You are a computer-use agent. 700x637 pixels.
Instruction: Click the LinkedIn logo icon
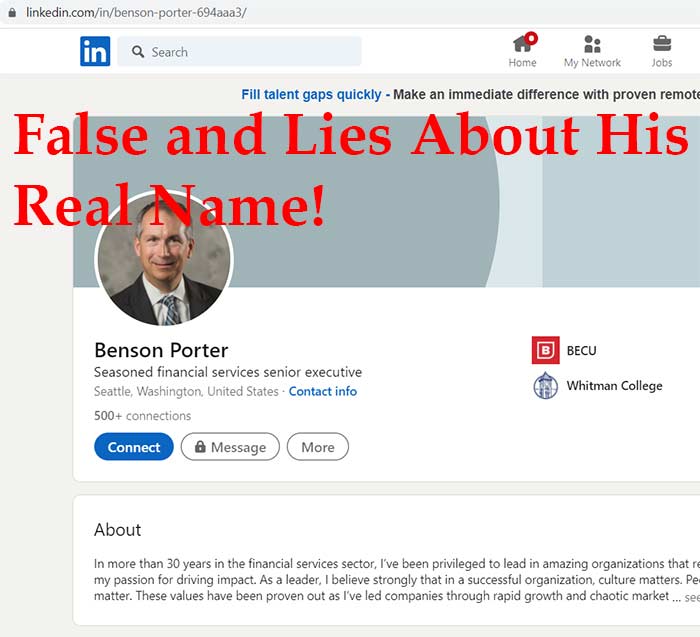(x=95, y=52)
